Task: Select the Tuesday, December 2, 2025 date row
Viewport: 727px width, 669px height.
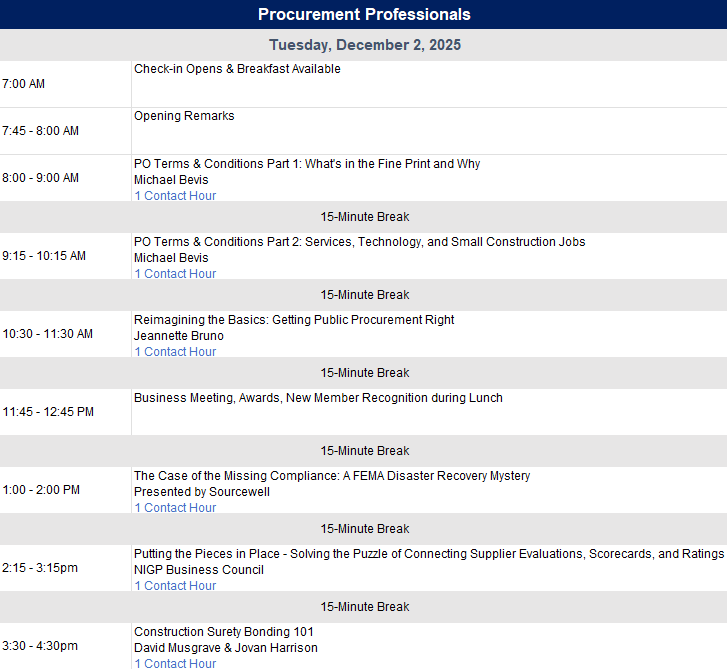Action: tap(364, 45)
